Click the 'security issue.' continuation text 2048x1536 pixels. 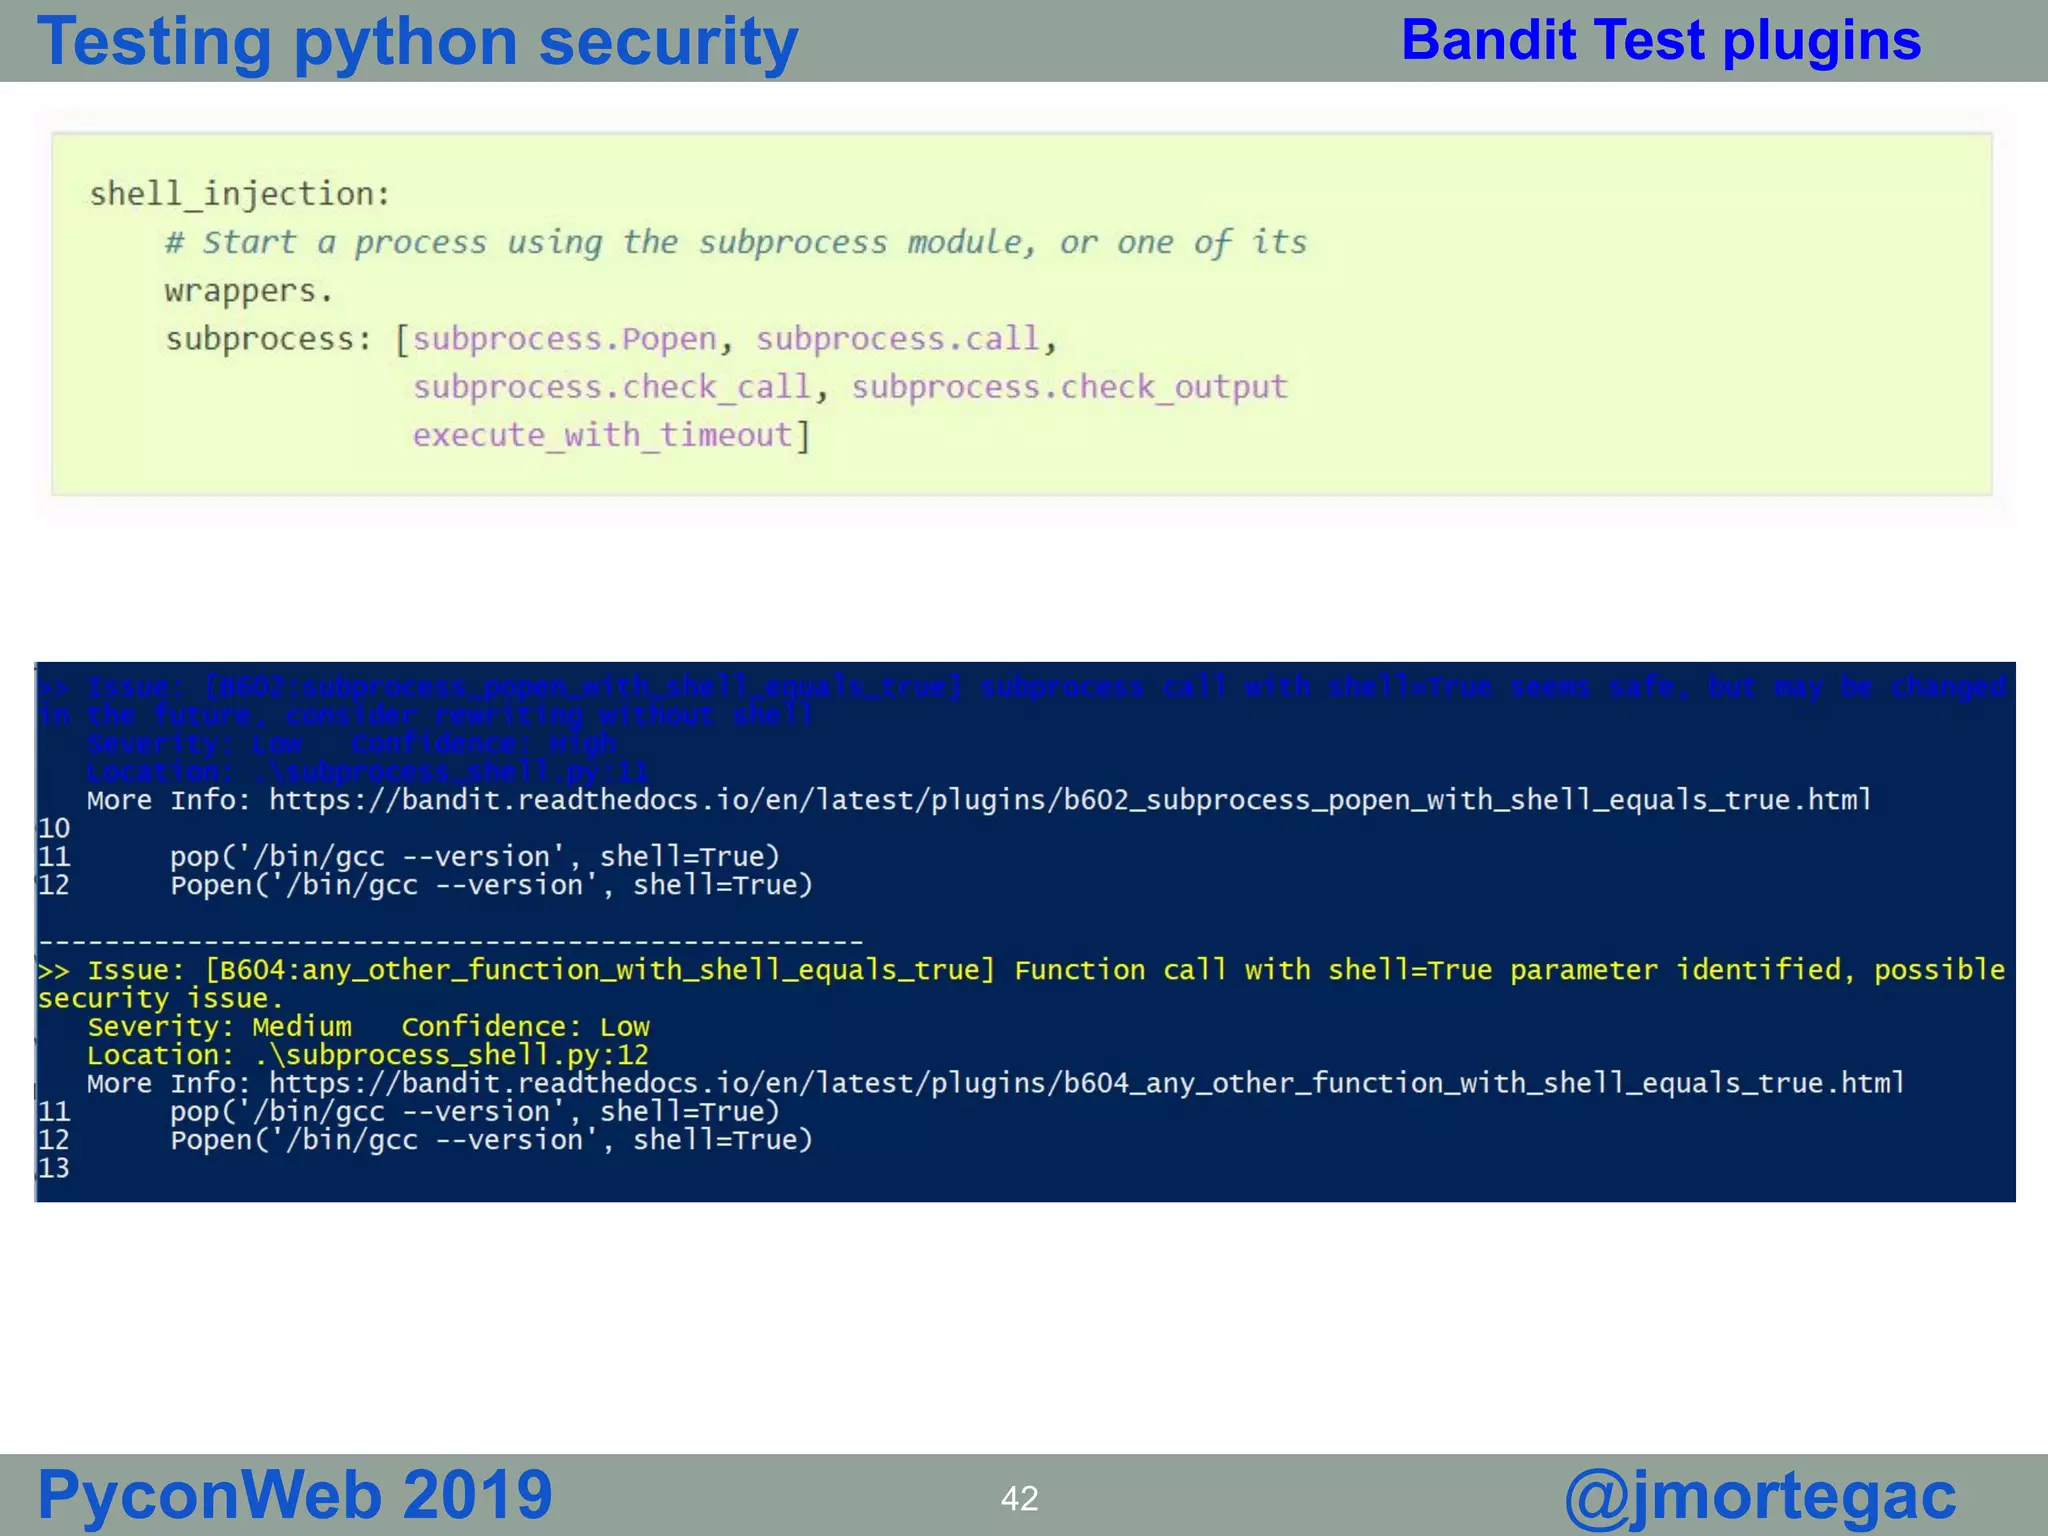click(x=160, y=999)
